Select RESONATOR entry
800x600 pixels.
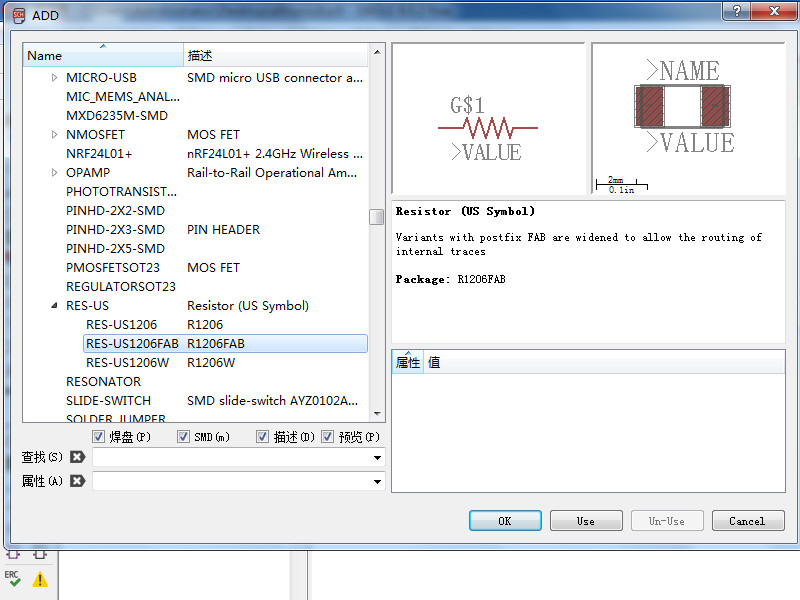[104, 382]
